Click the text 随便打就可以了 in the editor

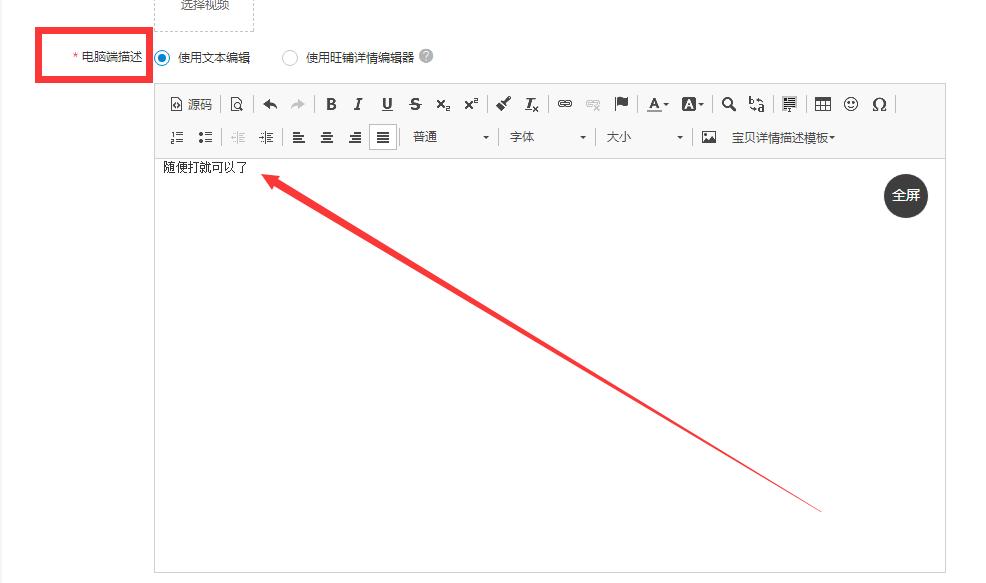tap(205, 167)
